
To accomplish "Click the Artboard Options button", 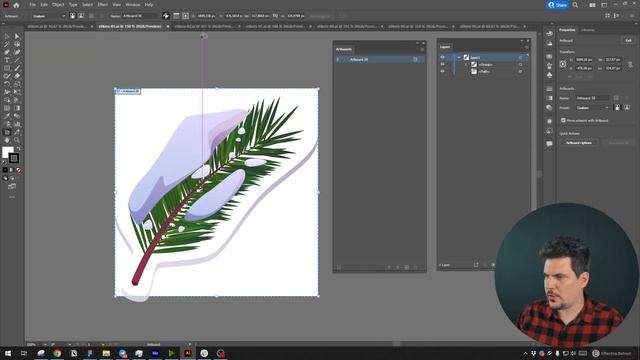I will pyautogui.click(x=579, y=143).
